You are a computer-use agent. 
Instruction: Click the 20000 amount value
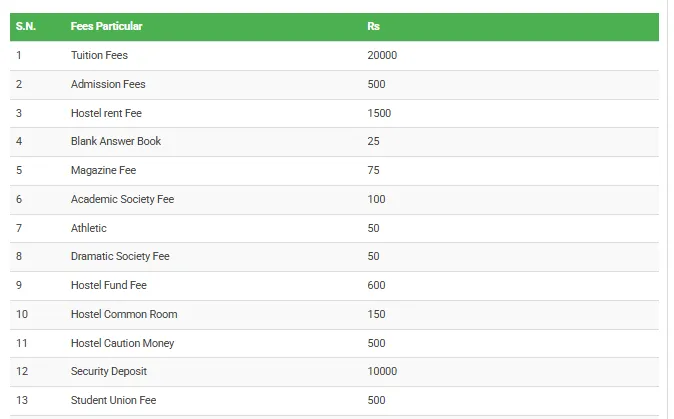[382, 55]
